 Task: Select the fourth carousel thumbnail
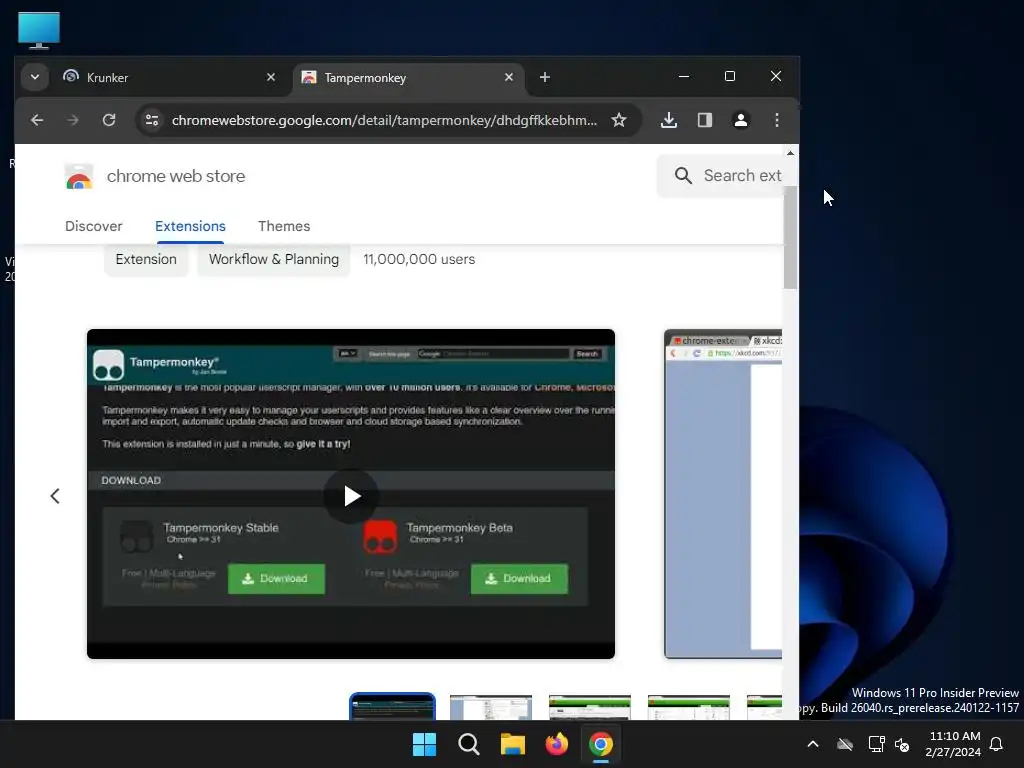click(689, 707)
